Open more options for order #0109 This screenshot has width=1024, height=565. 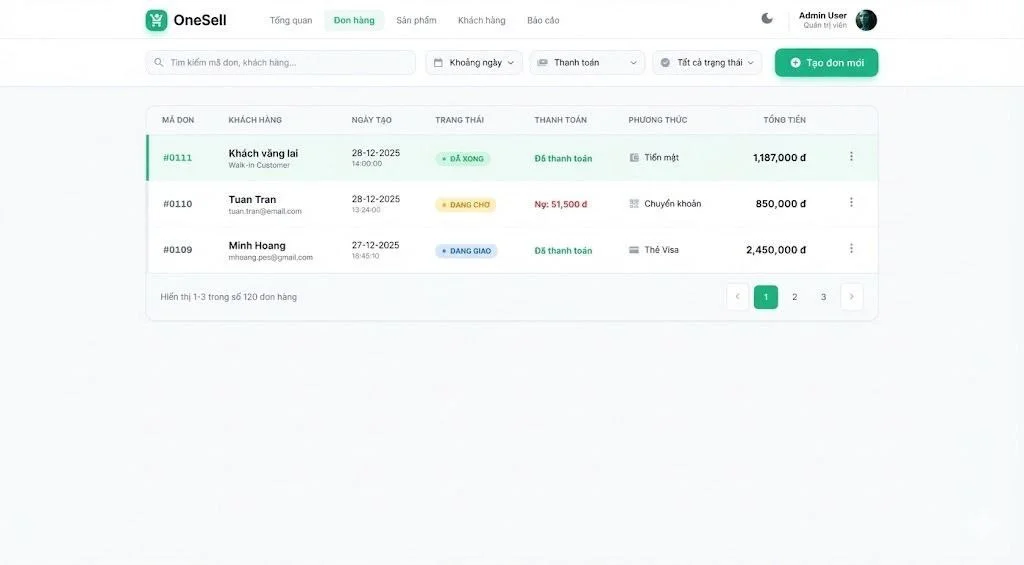(x=851, y=249)
